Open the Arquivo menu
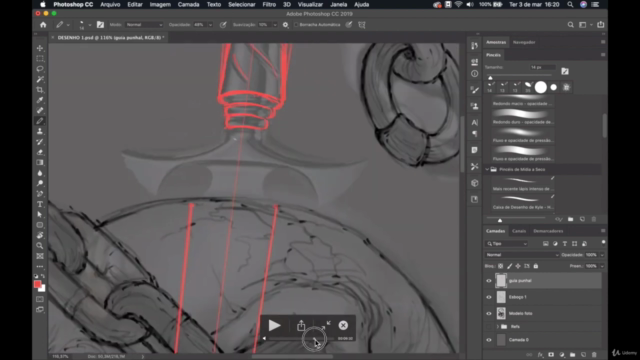This screenshot has height=360, width=640. click(110, 4)
